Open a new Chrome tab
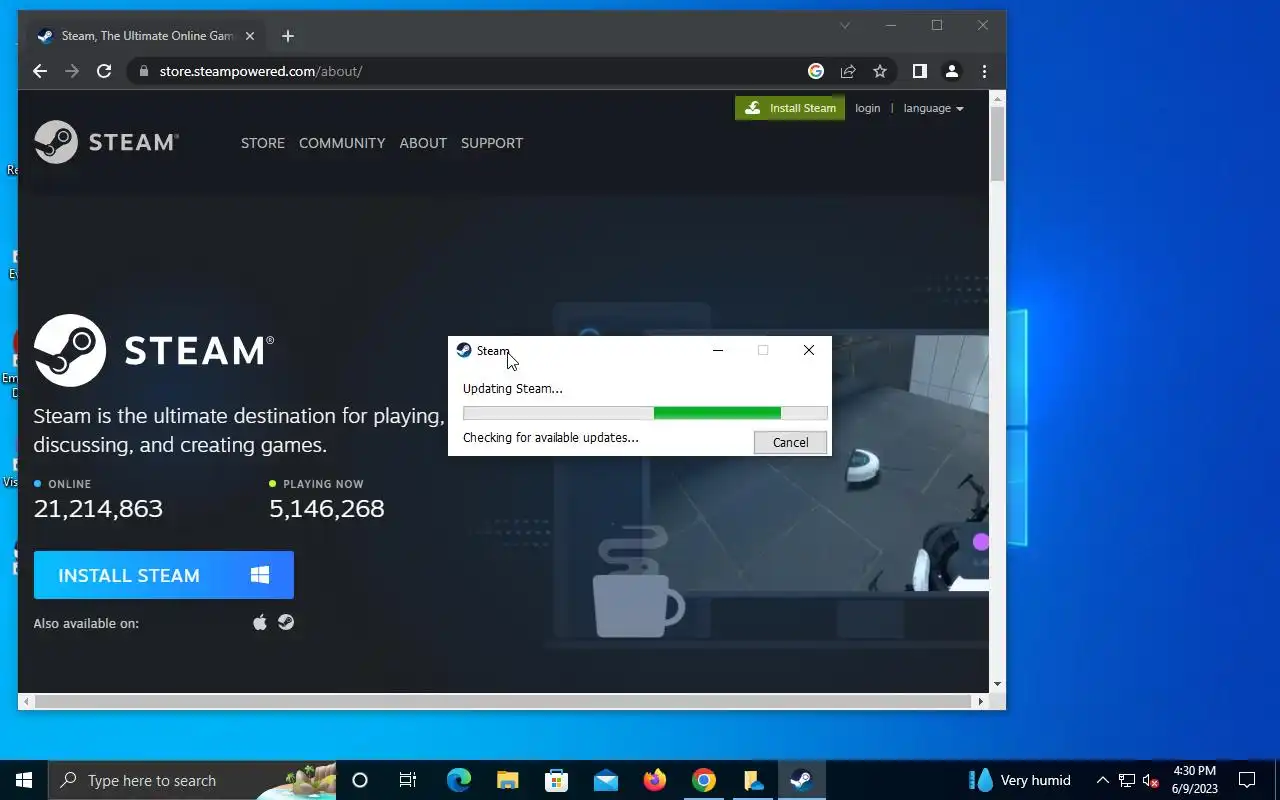This screenshot has width=1280, height=800. coord(288,36)
